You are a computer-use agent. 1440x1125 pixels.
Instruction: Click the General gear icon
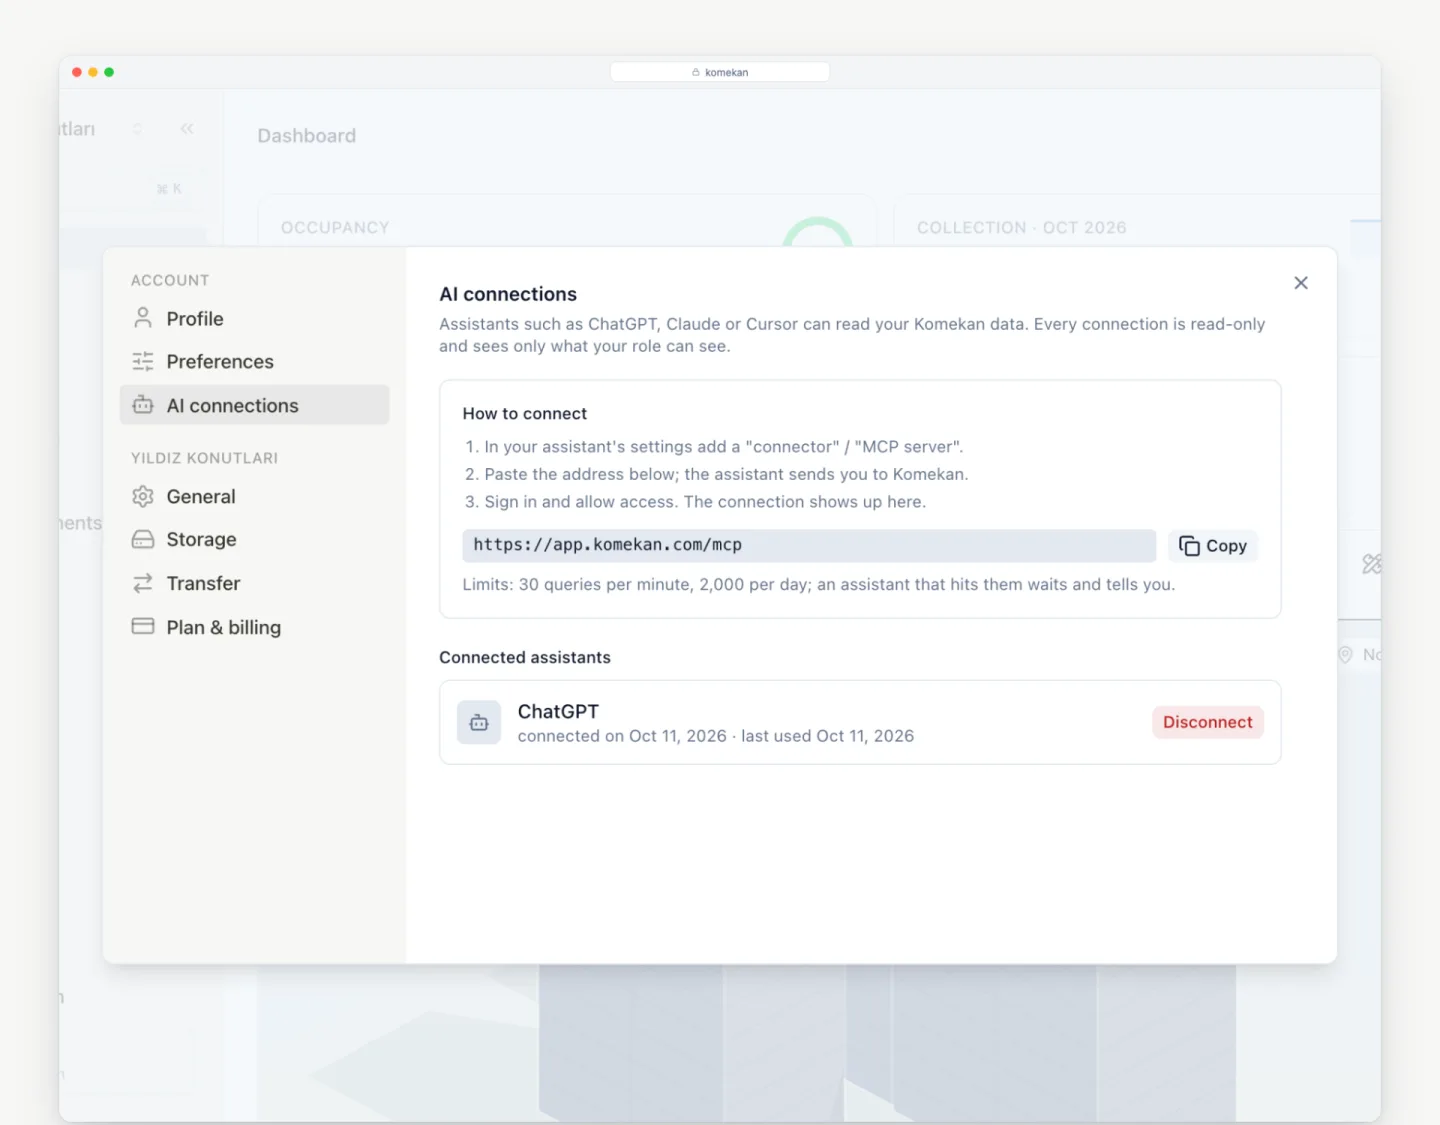coord(143,496)
